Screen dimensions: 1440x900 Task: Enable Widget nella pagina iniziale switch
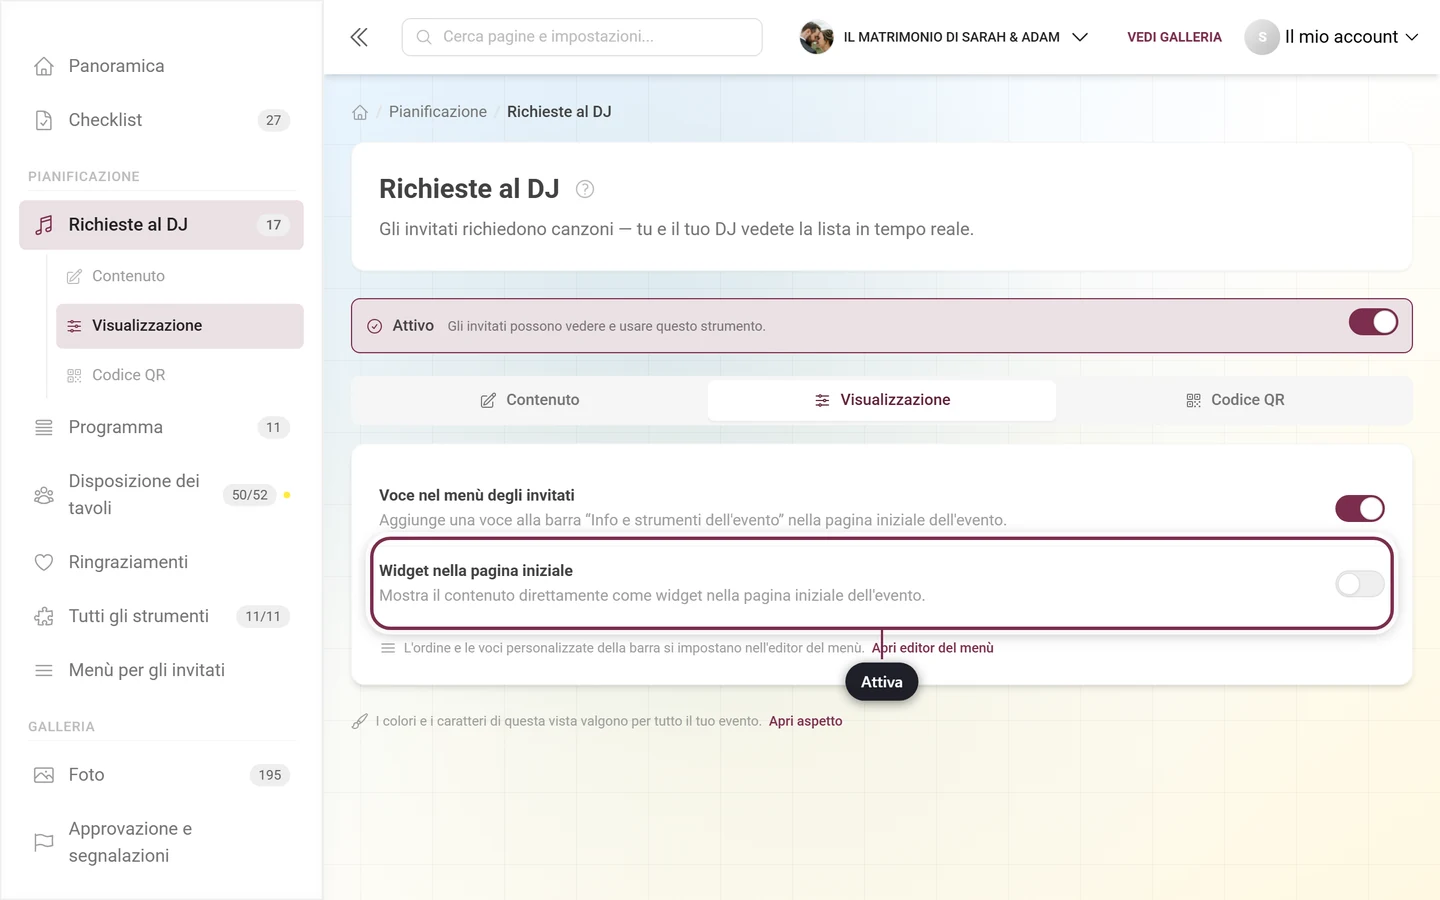tap(1360, 584)
